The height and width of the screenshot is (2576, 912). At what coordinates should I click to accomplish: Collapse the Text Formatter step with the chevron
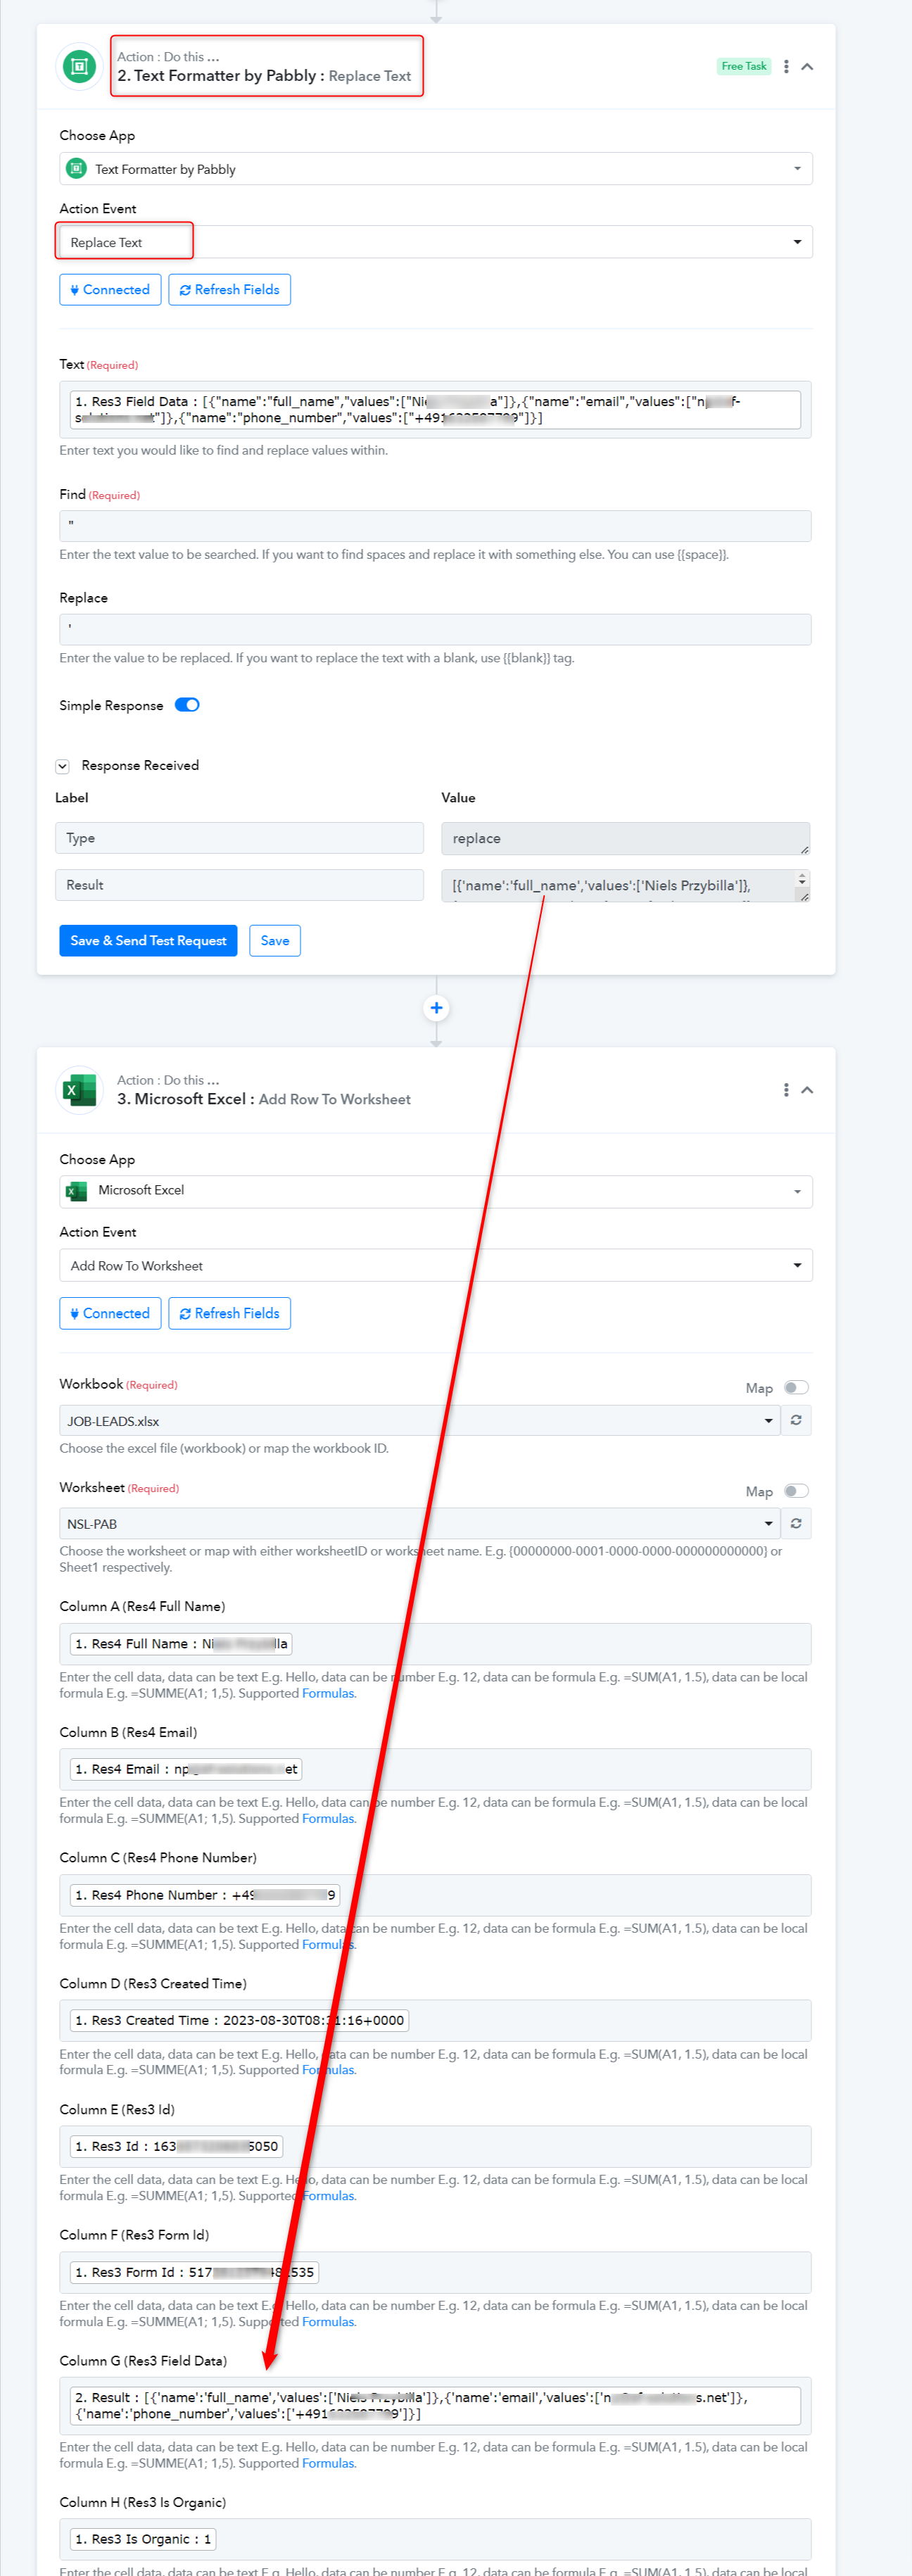pyautogui.click(x=807, y=67)
